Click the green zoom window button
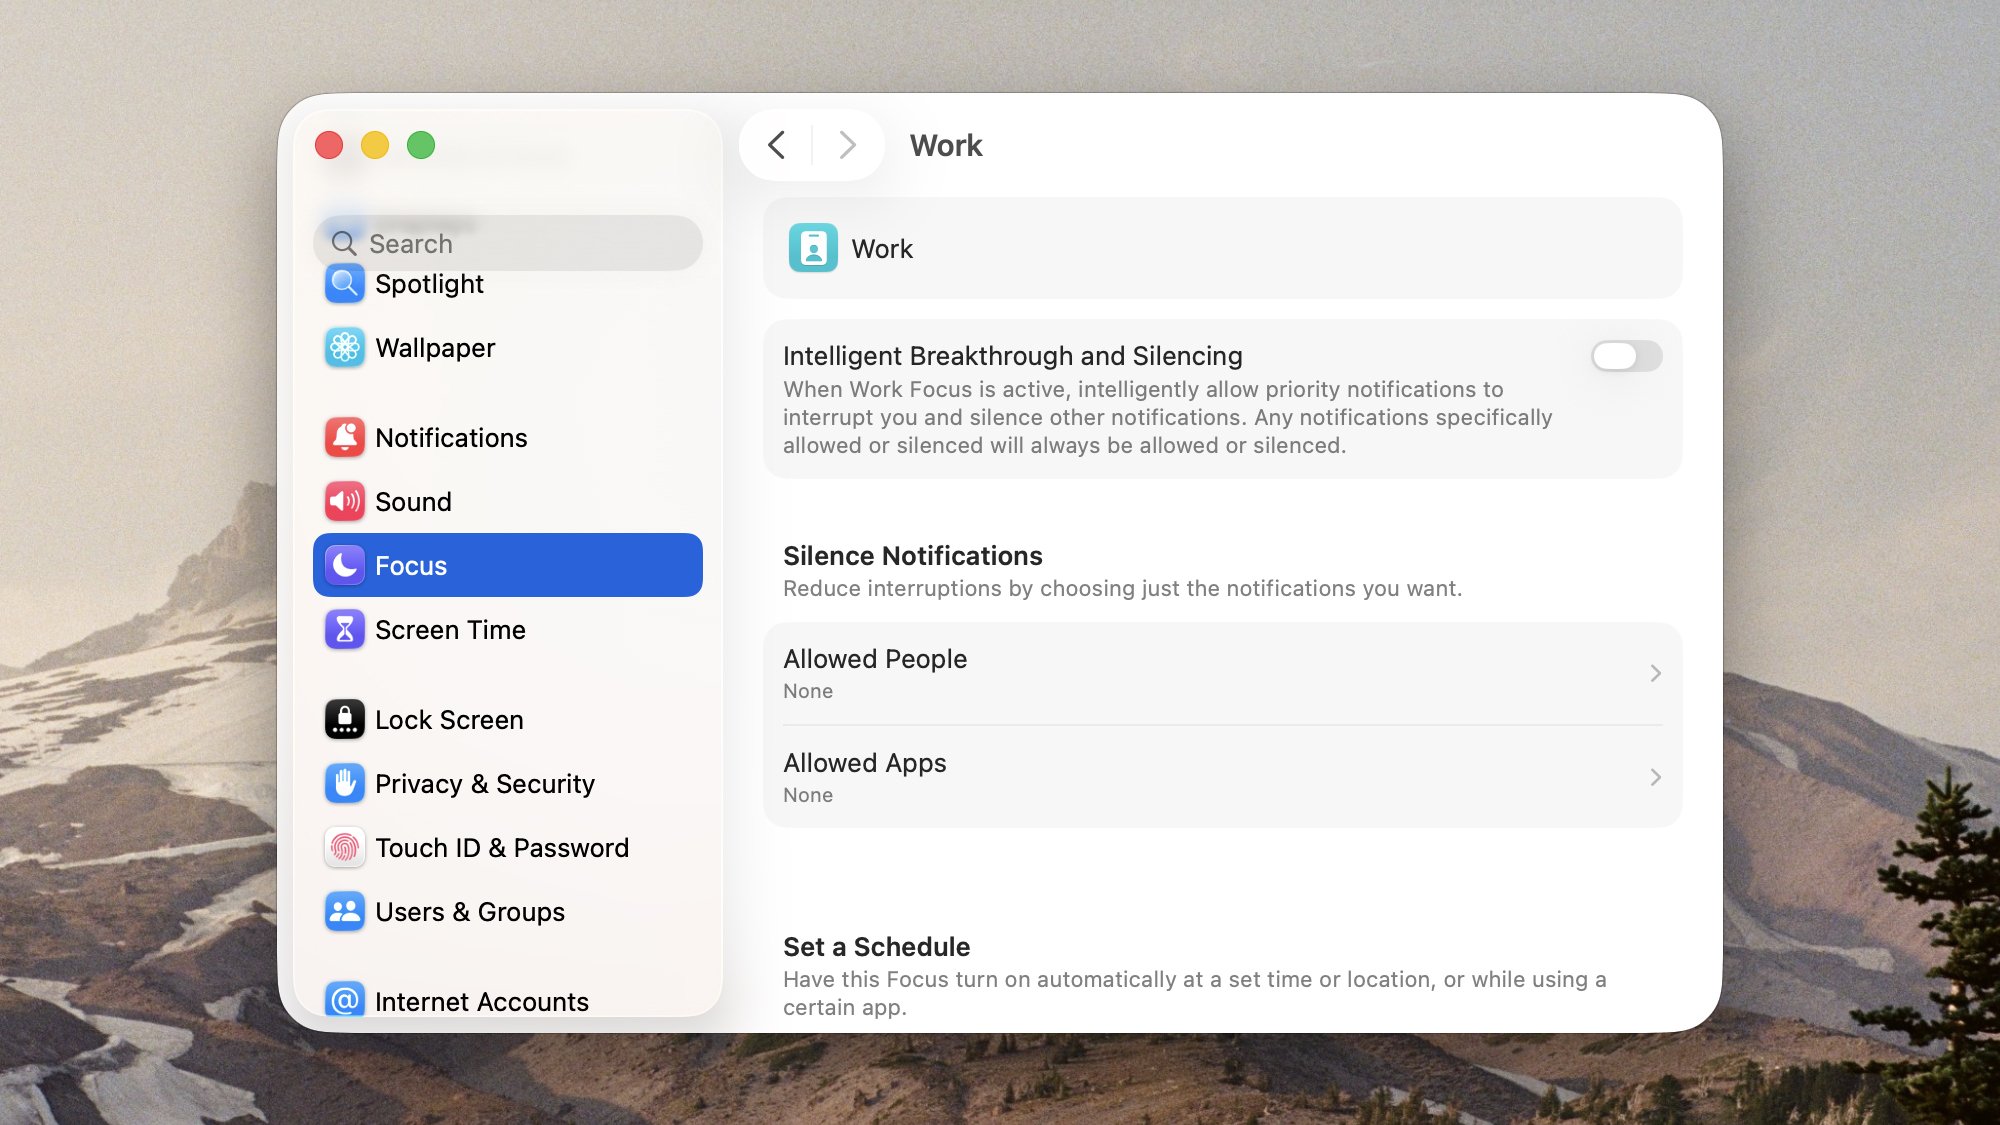The width and height of the screenshot is (2000, 1125). (421, 145)
